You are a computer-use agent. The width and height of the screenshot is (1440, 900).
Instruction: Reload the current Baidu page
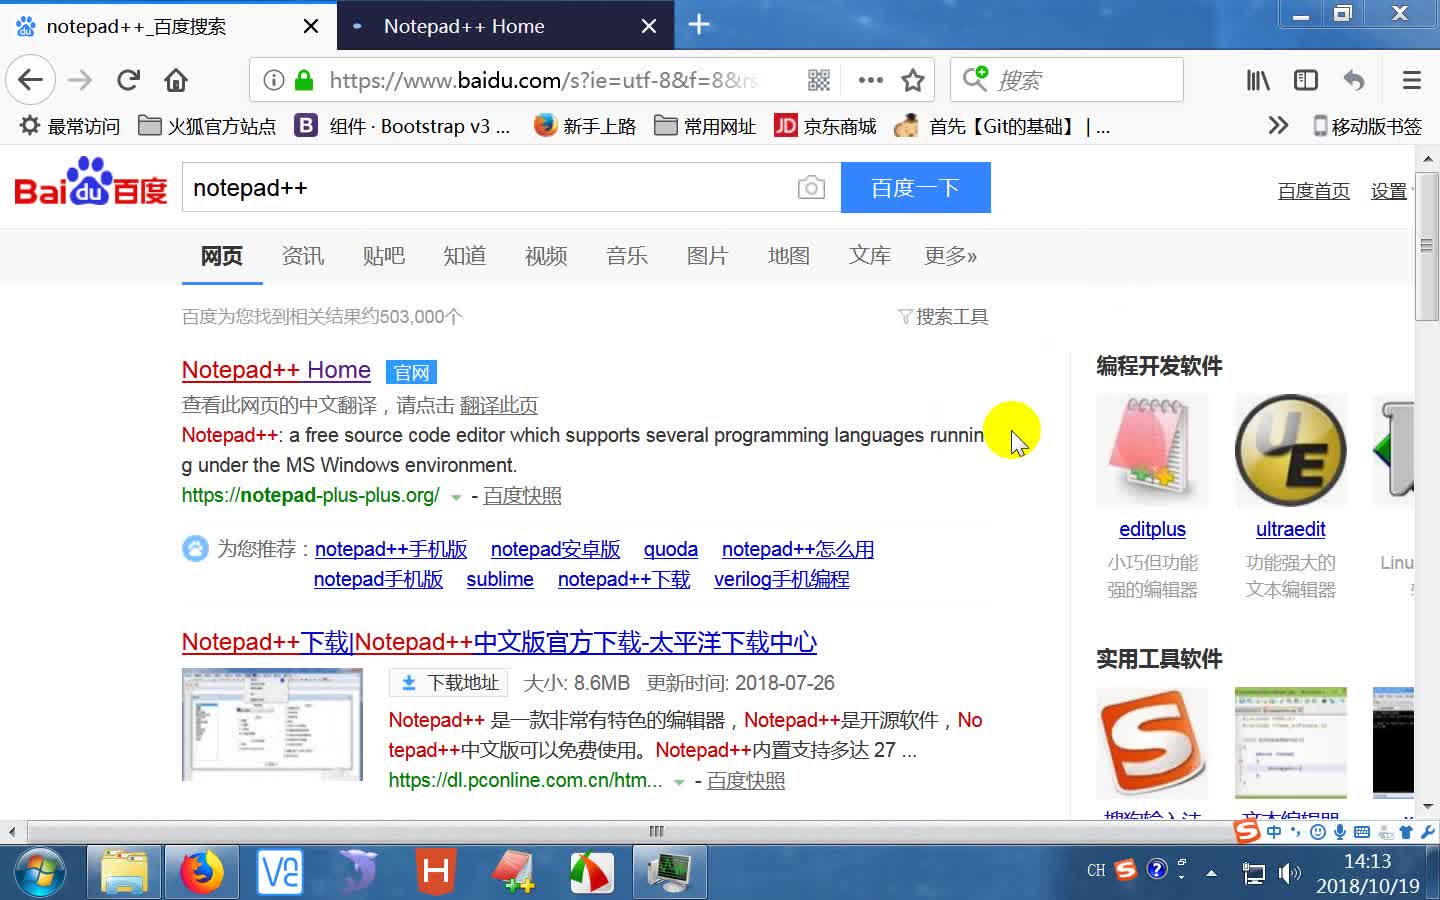pos(128,80)
